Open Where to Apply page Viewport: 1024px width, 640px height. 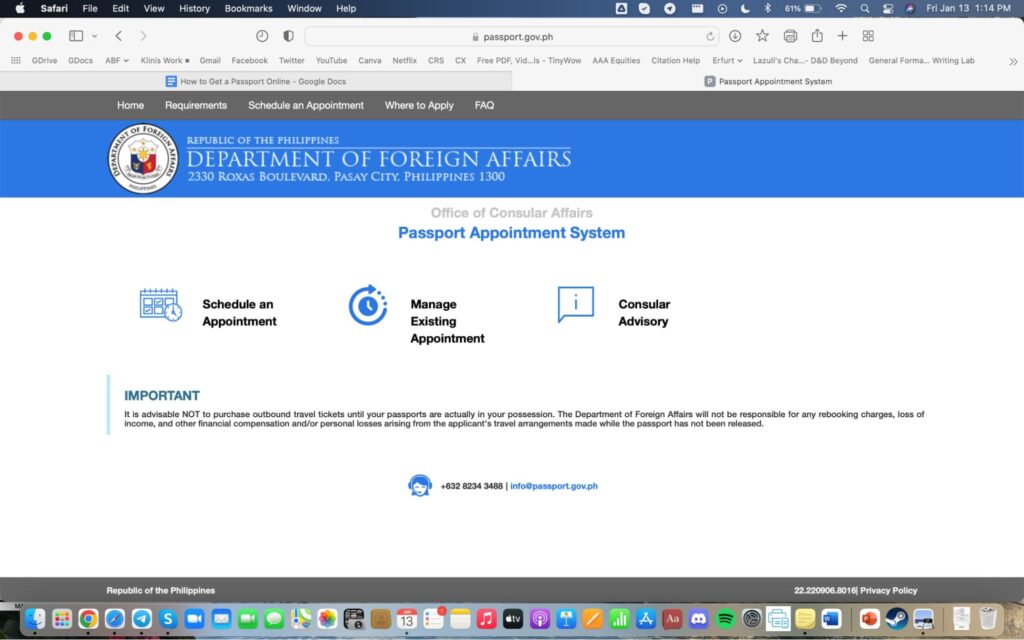click(419, 105)
